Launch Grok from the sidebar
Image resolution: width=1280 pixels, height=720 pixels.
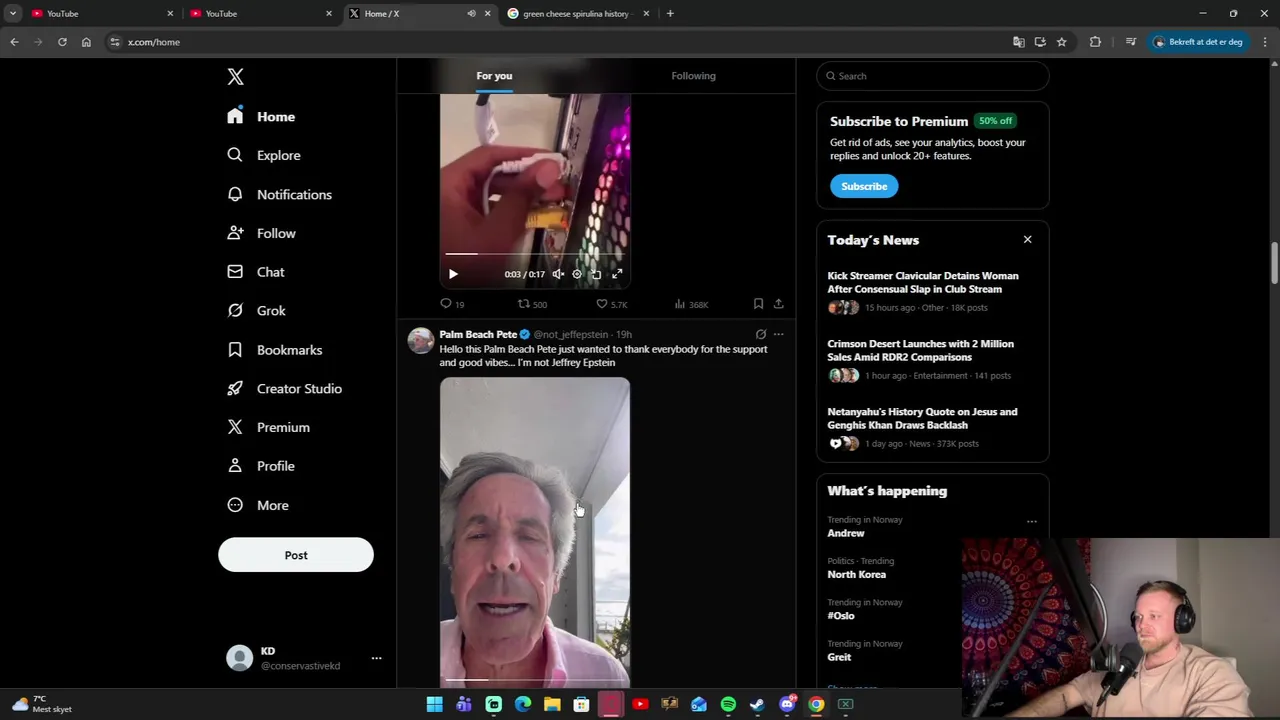tap(256, 311)
